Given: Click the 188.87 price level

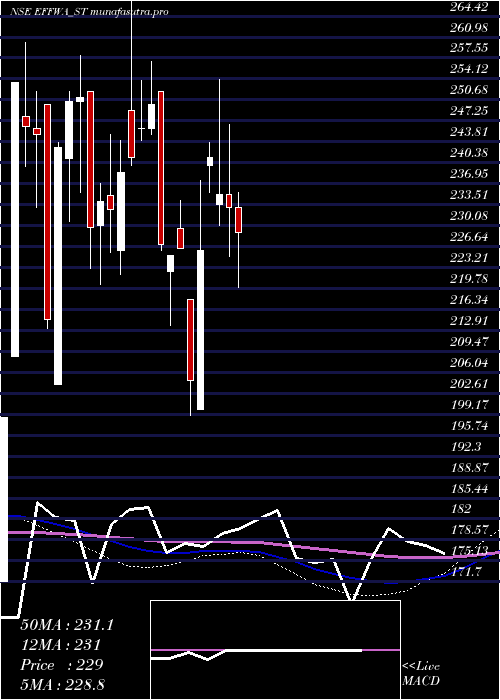Looking at the screenshot, I should click(468, 467).
